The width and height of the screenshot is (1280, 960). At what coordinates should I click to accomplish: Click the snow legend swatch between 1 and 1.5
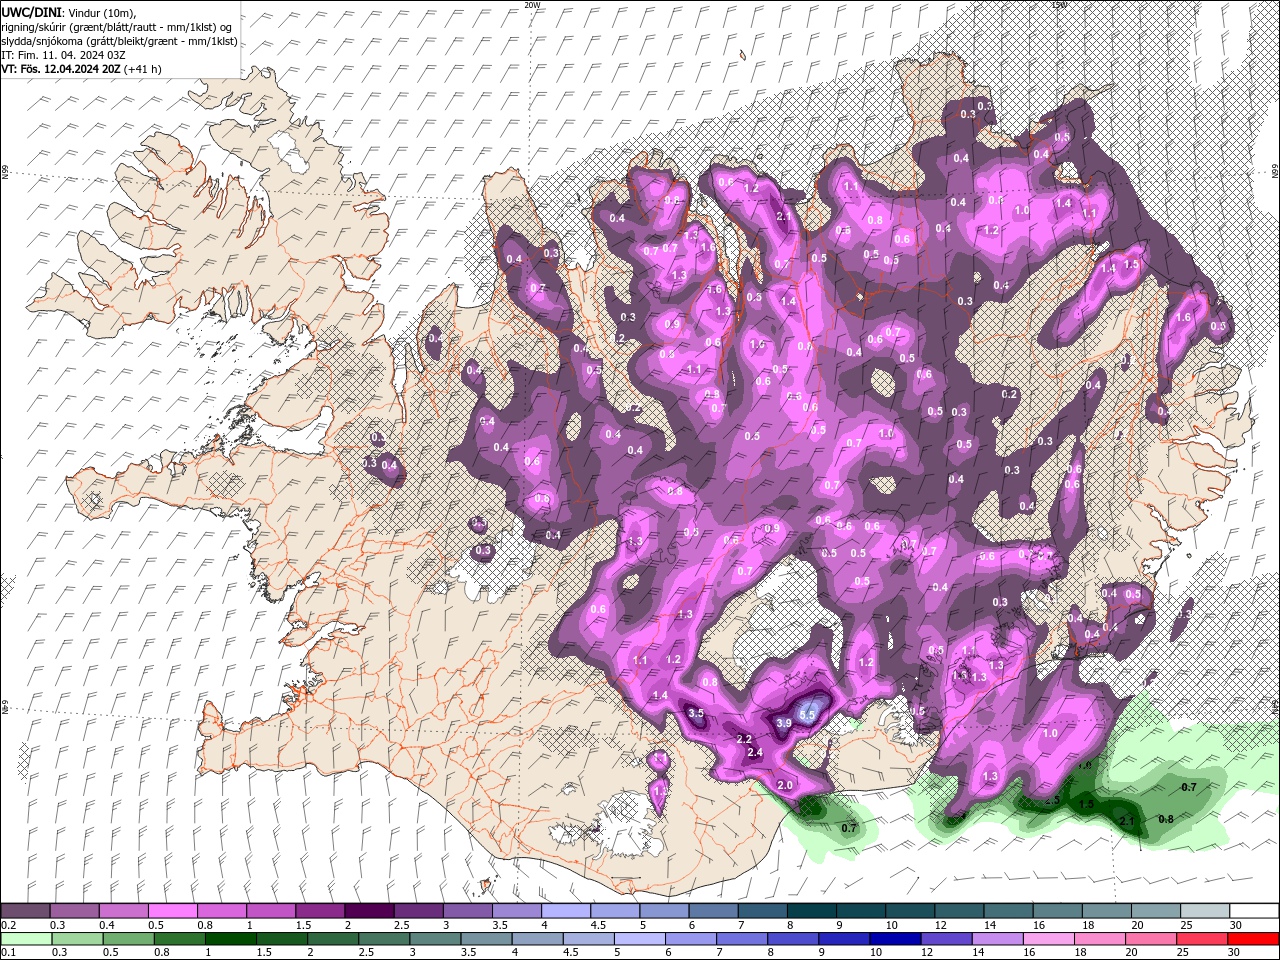[x=270, y=911]
